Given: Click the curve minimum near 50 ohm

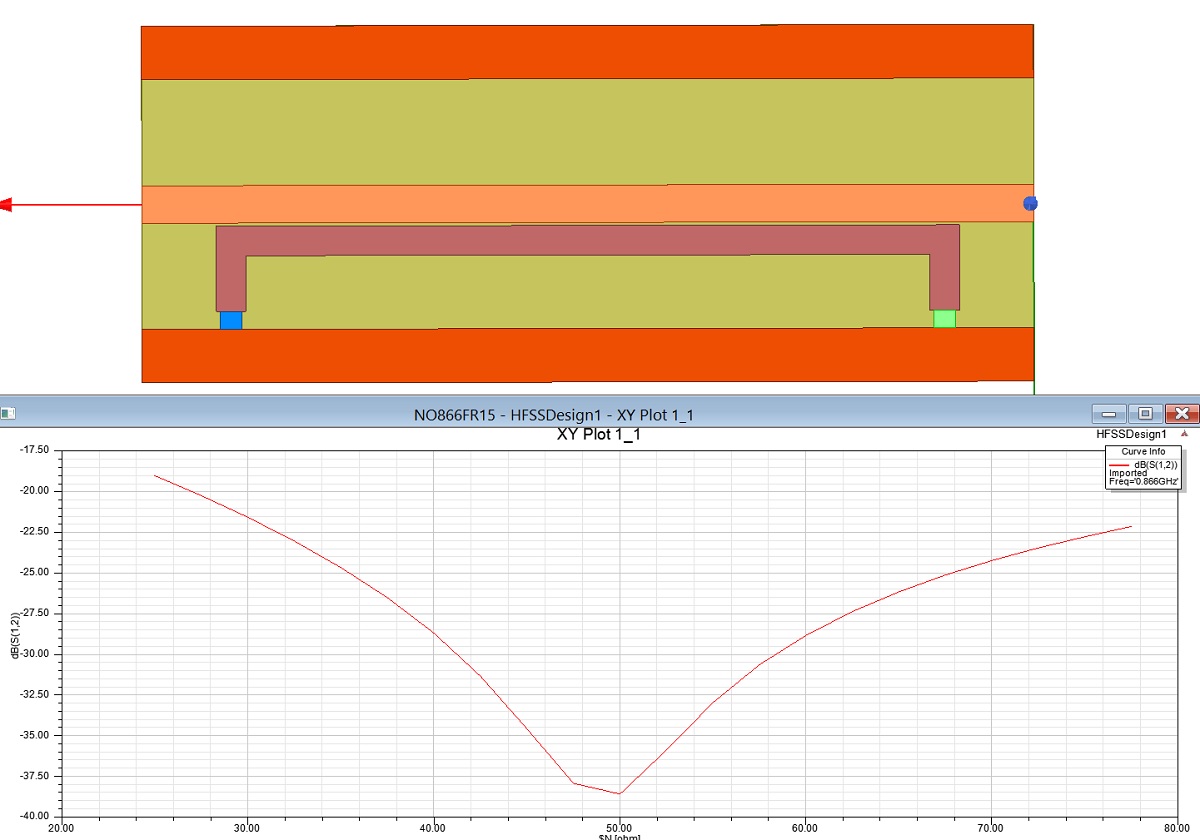Looking at the screenshot, I should pyautogui.click(x=620, y=793).
